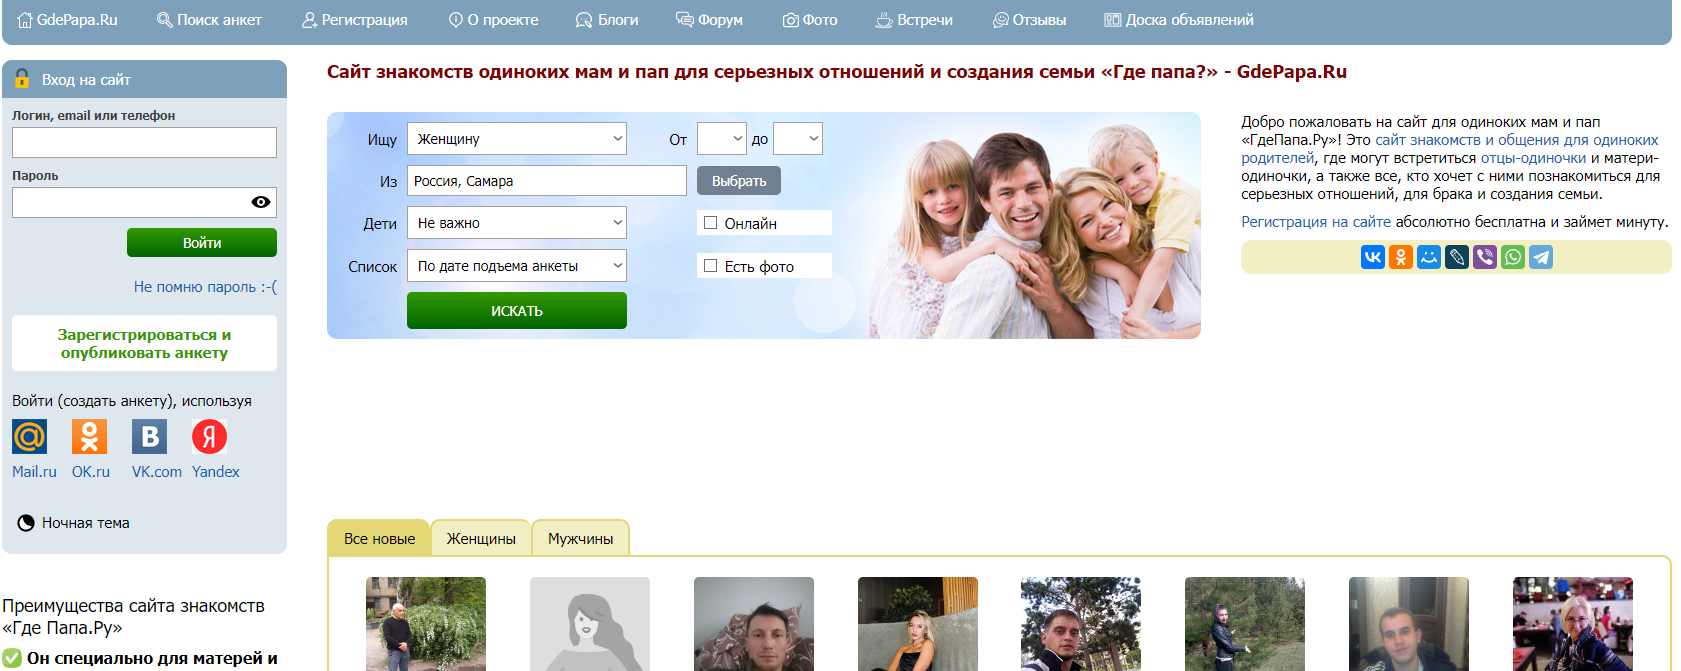Log in with the OK.ru orange icon
Viewport: 1681px width, 671px height.
89,436
